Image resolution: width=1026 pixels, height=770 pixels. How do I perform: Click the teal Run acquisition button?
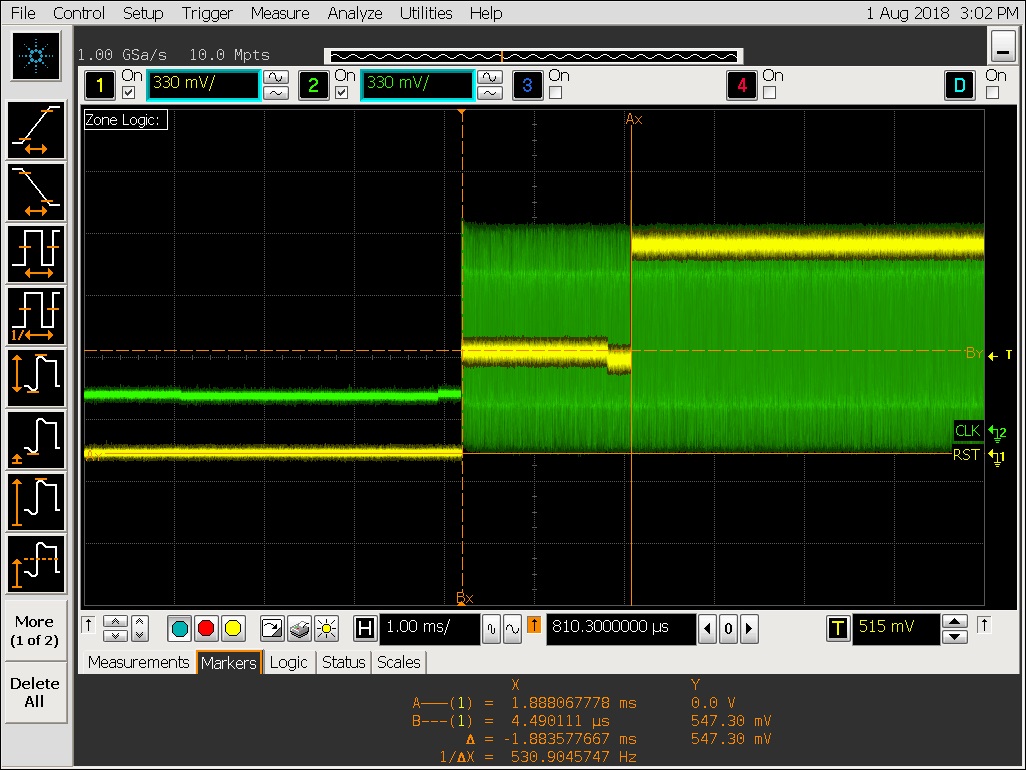180,629
